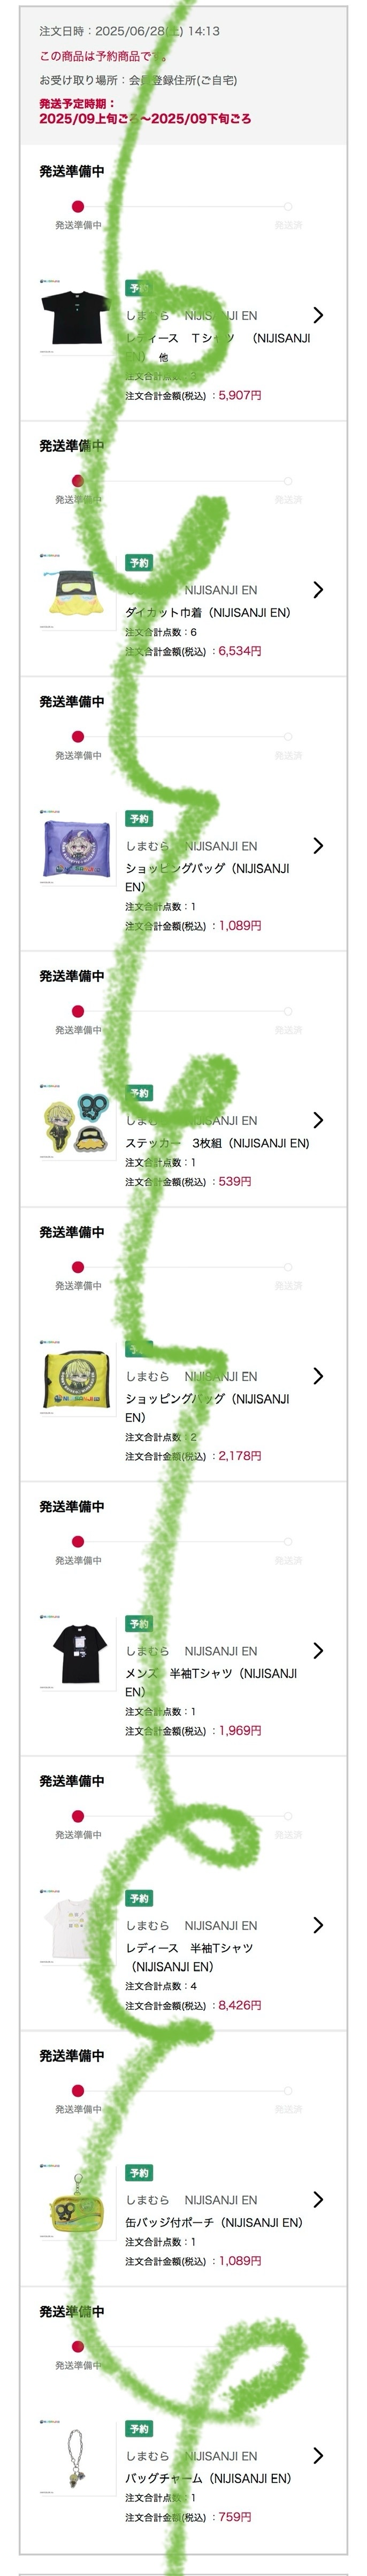Select the purple shopping bag thumbnail

75,847
